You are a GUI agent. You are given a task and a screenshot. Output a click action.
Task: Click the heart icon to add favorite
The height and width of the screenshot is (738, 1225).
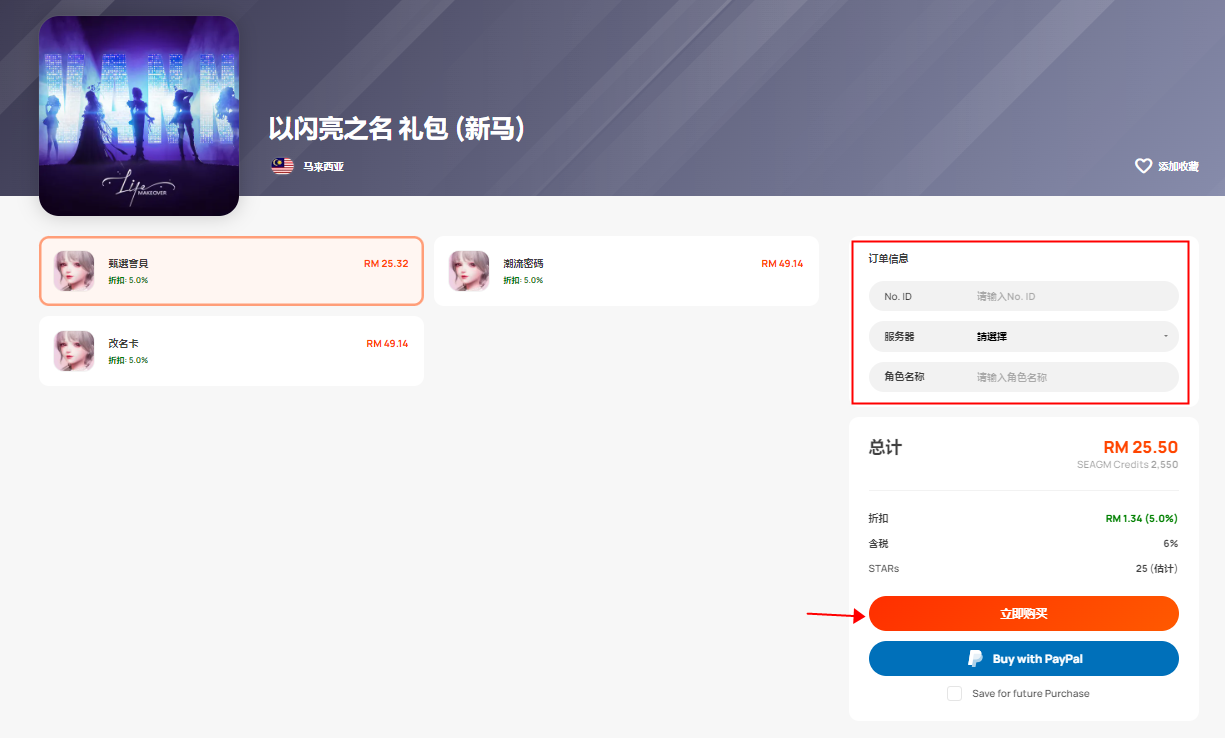(x=1143, y=166)
